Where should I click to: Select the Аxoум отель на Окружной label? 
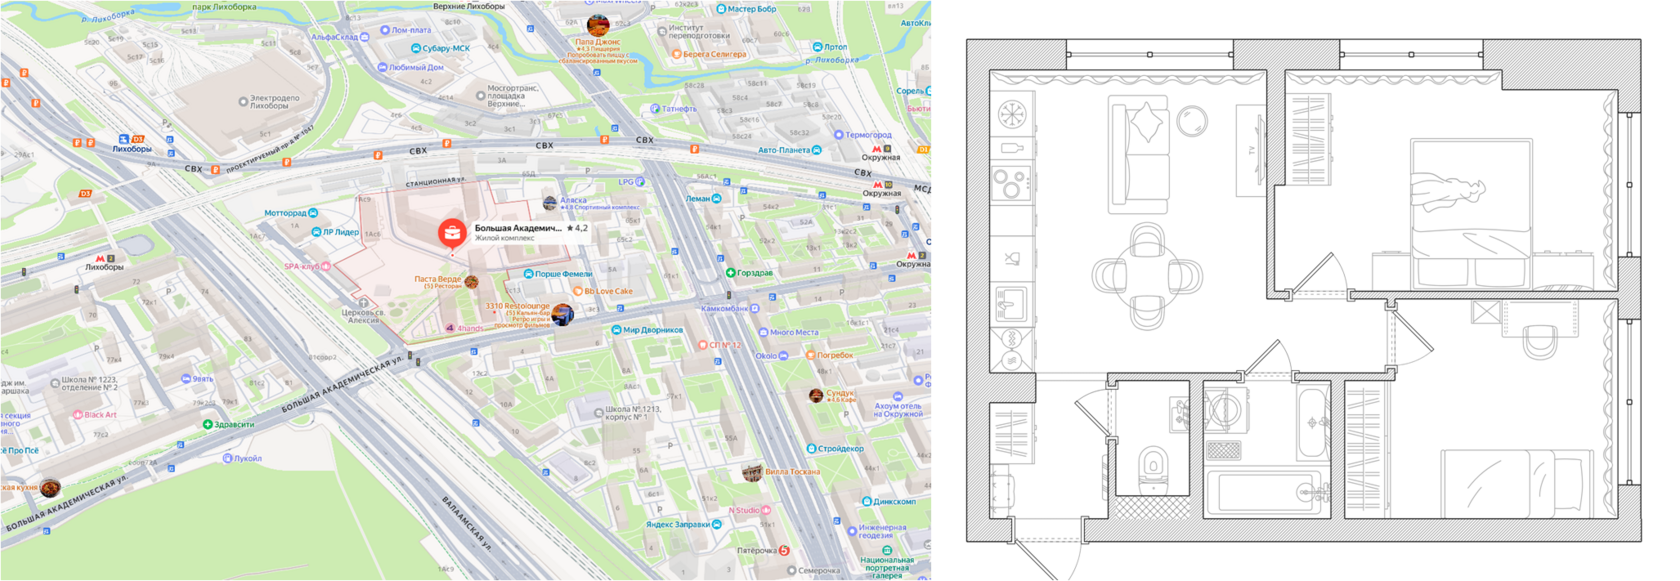click(897, 410)
